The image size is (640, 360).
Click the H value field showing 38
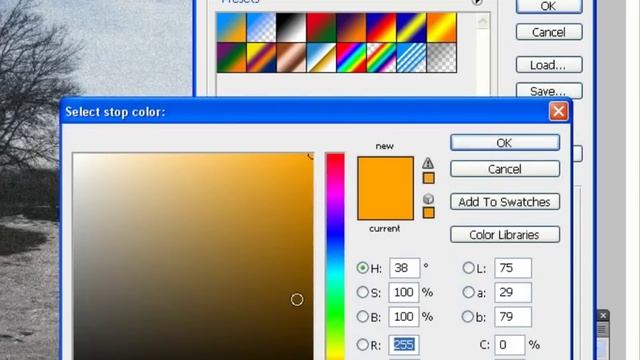click(404, 268)
